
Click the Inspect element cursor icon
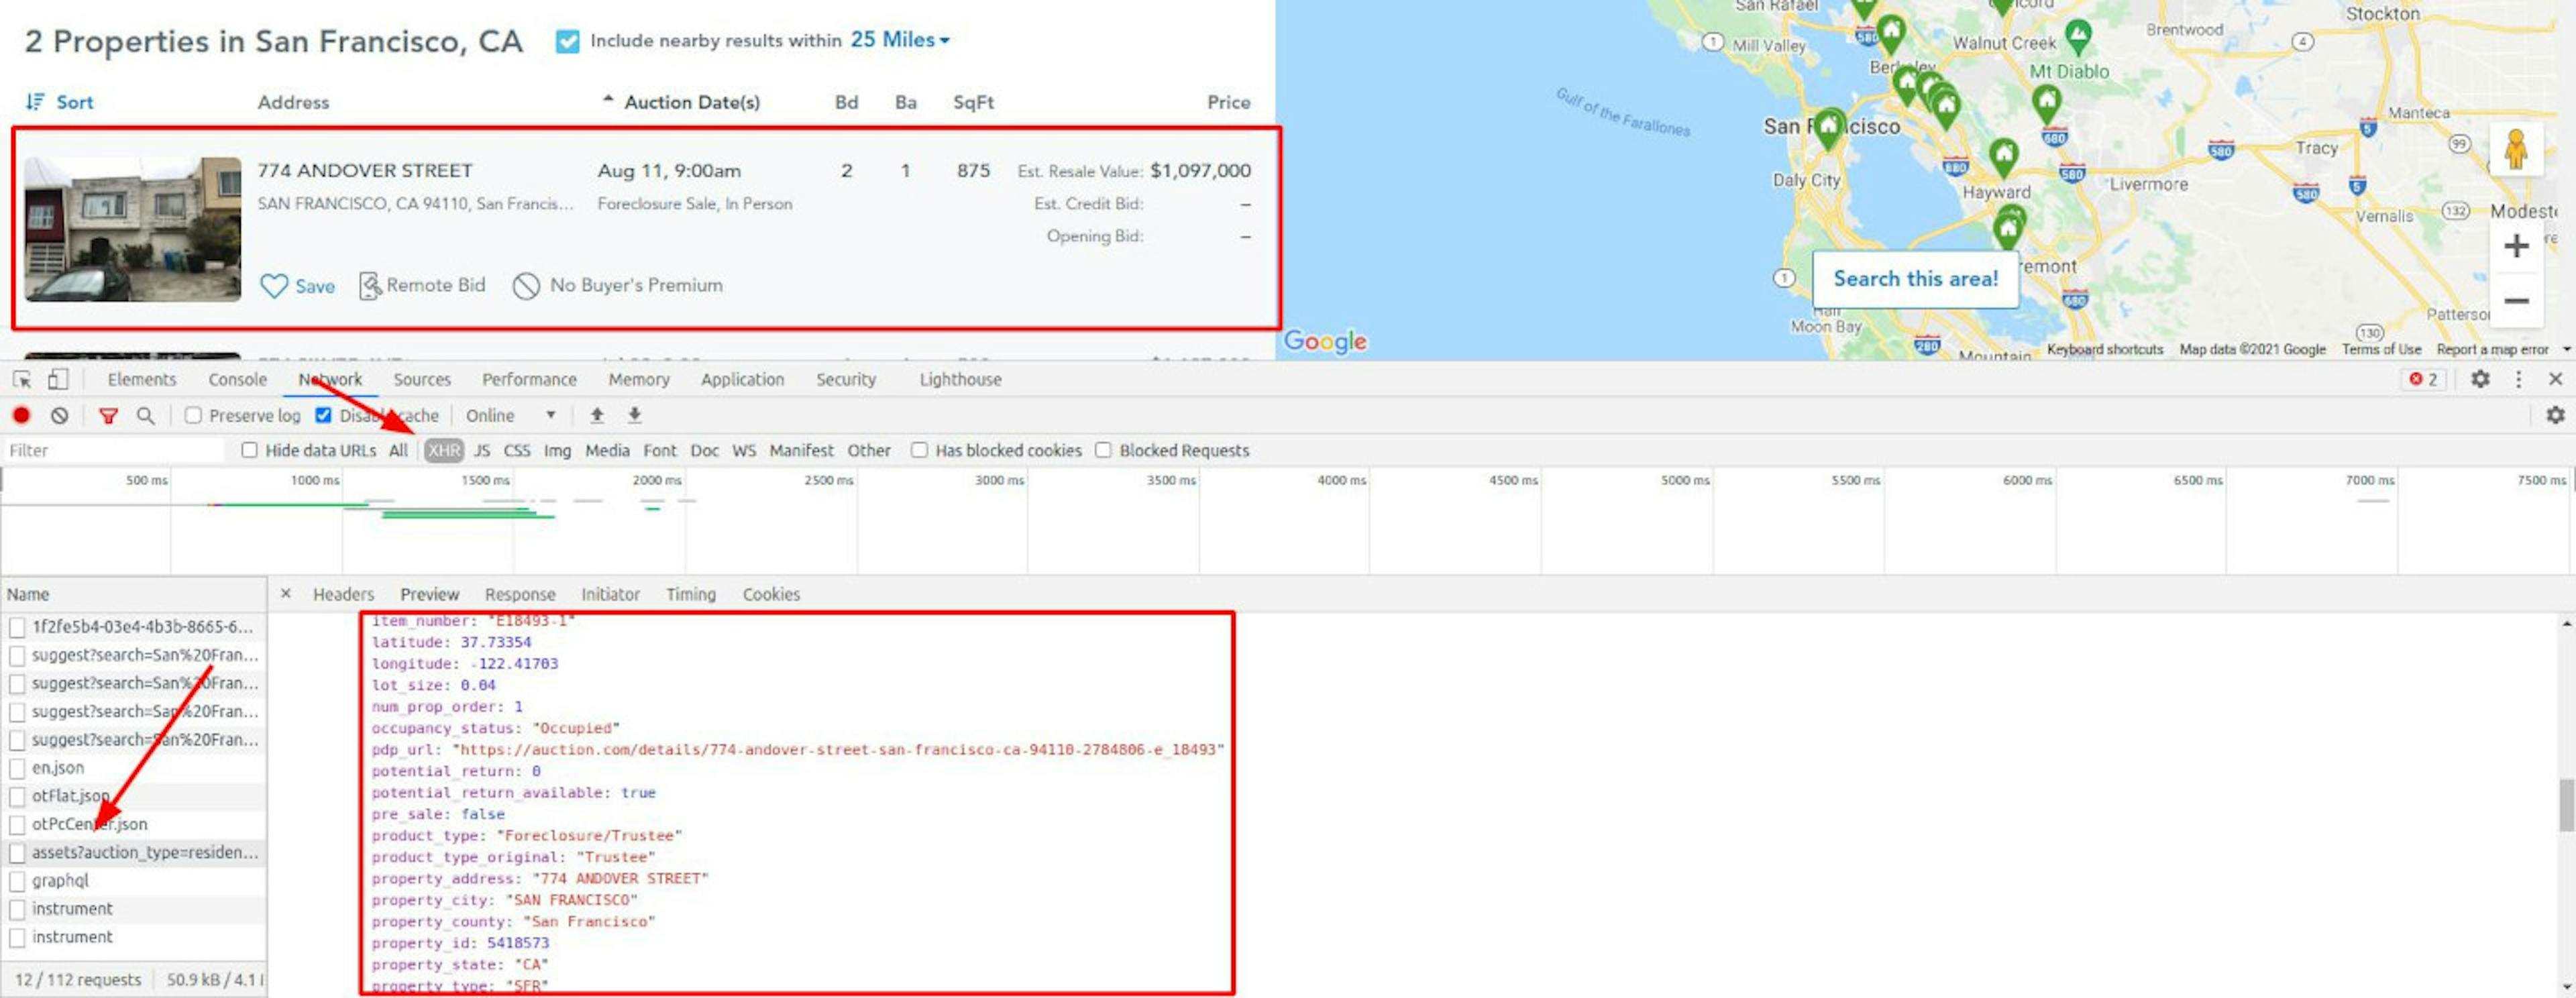click(x=23, y=379)
